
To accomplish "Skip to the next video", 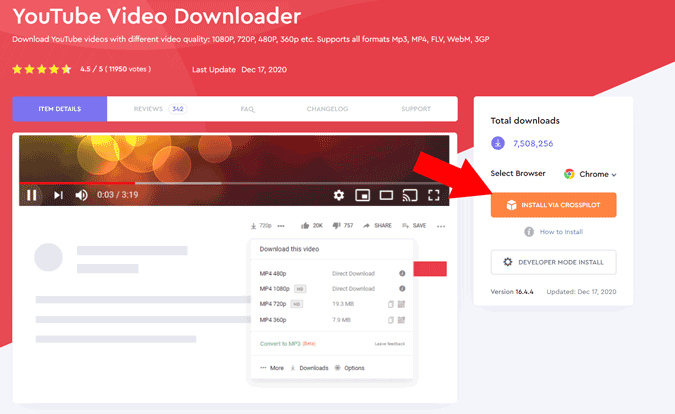I will click(58, 195).
